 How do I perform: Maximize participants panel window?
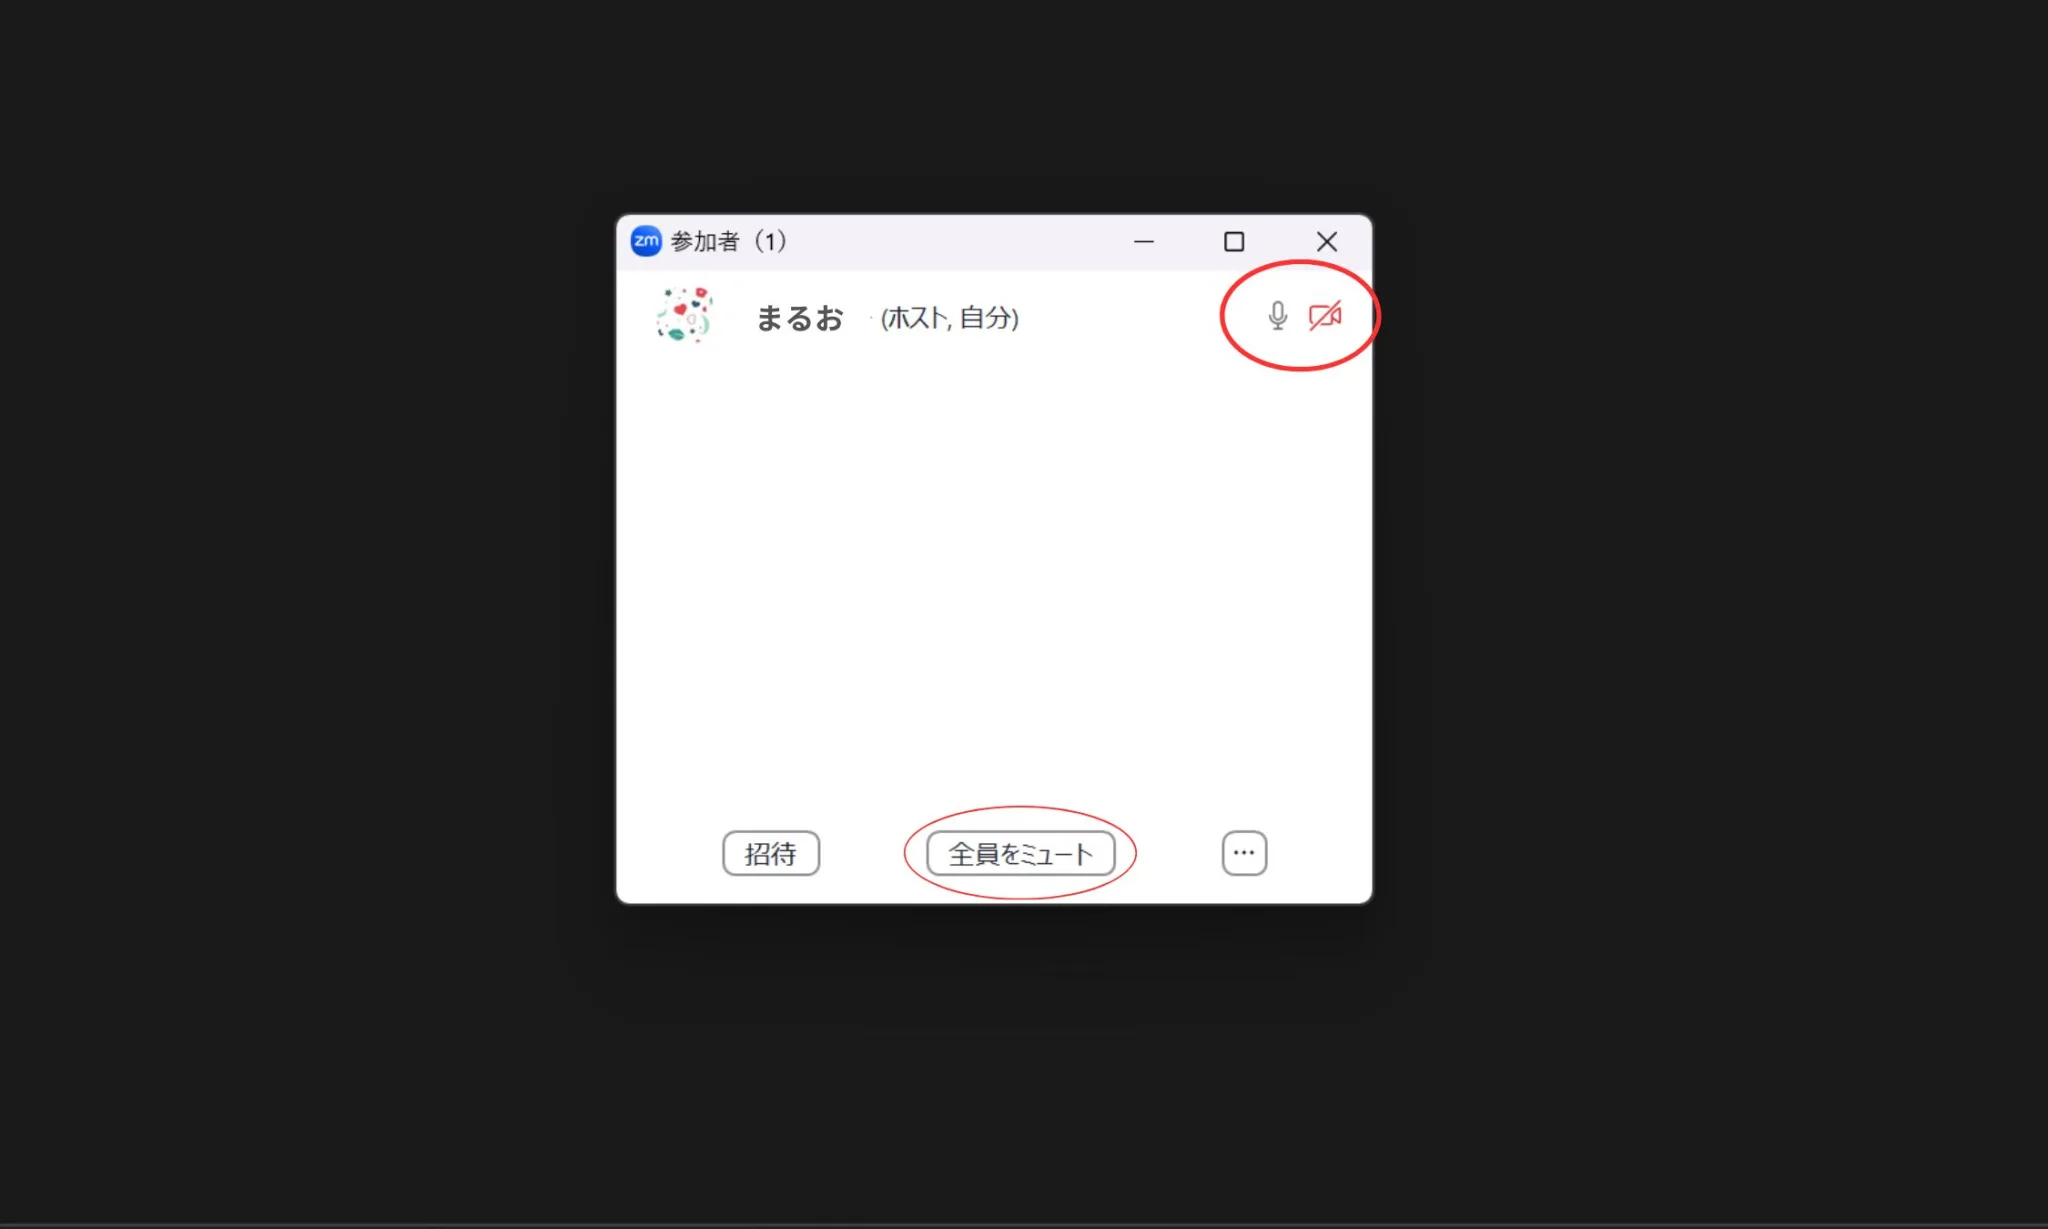1235,240
